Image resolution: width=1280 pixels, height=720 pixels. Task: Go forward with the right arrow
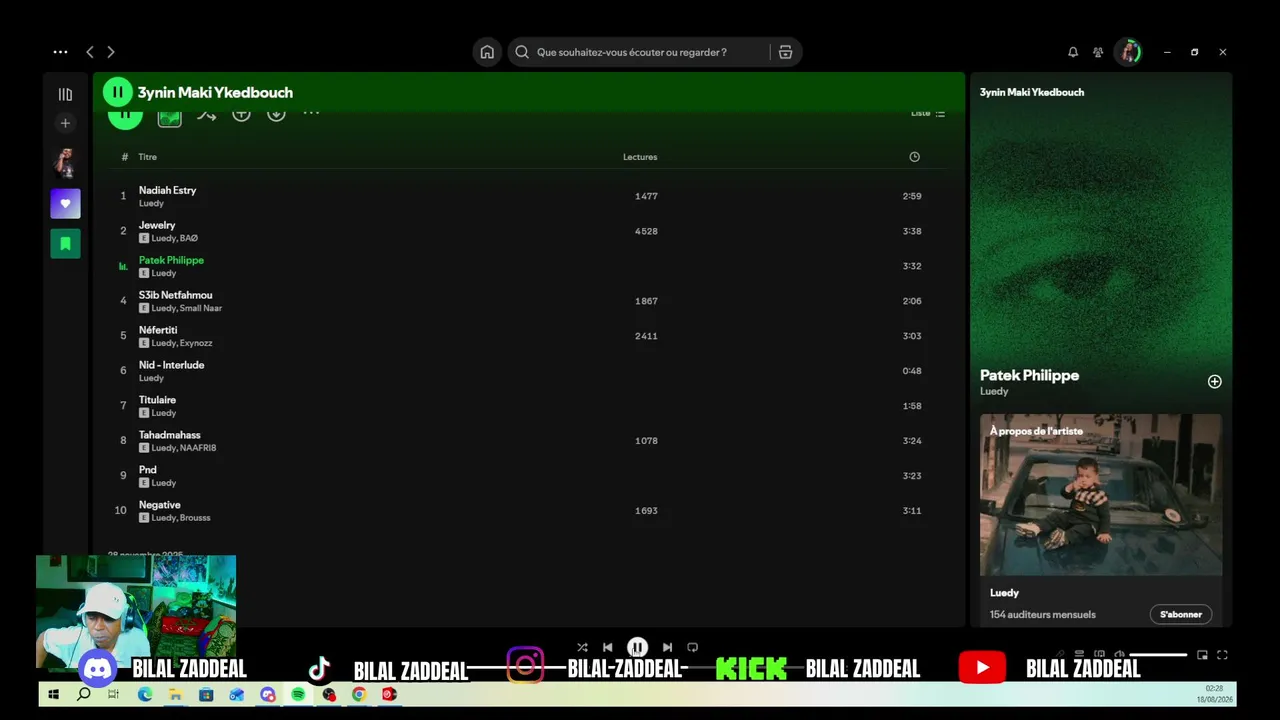111,52
